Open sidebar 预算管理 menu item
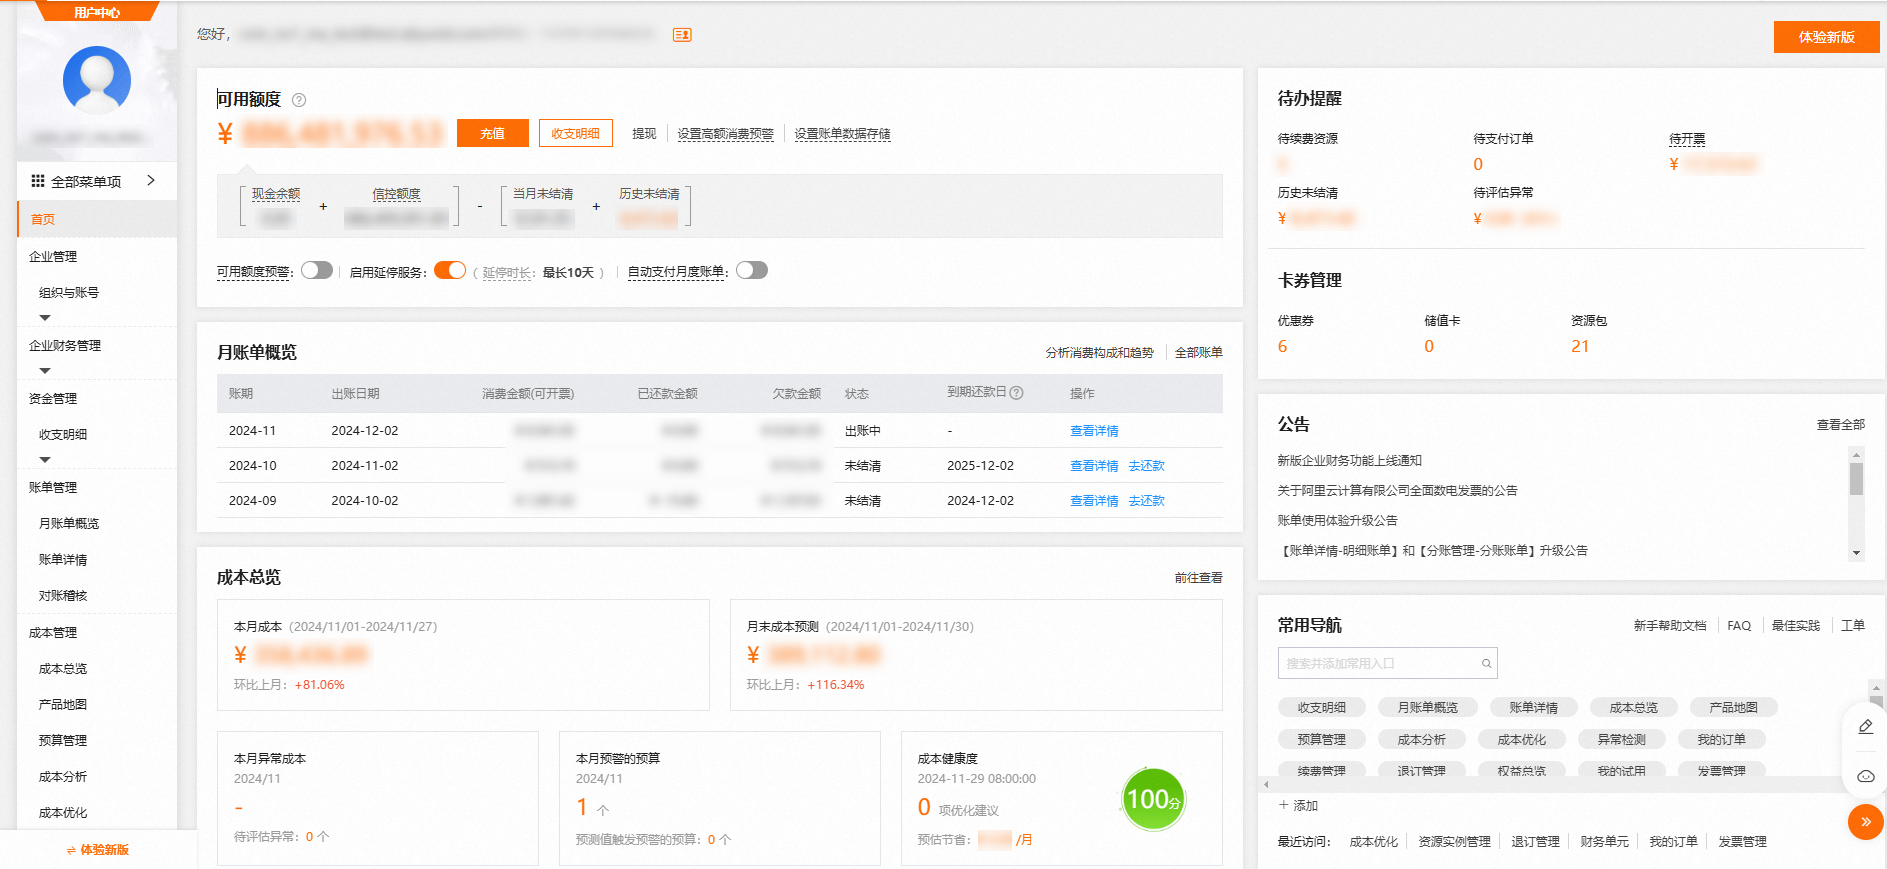Image resolution: width=1887 pixels, height=869 pixels. (x=63, y=741)
